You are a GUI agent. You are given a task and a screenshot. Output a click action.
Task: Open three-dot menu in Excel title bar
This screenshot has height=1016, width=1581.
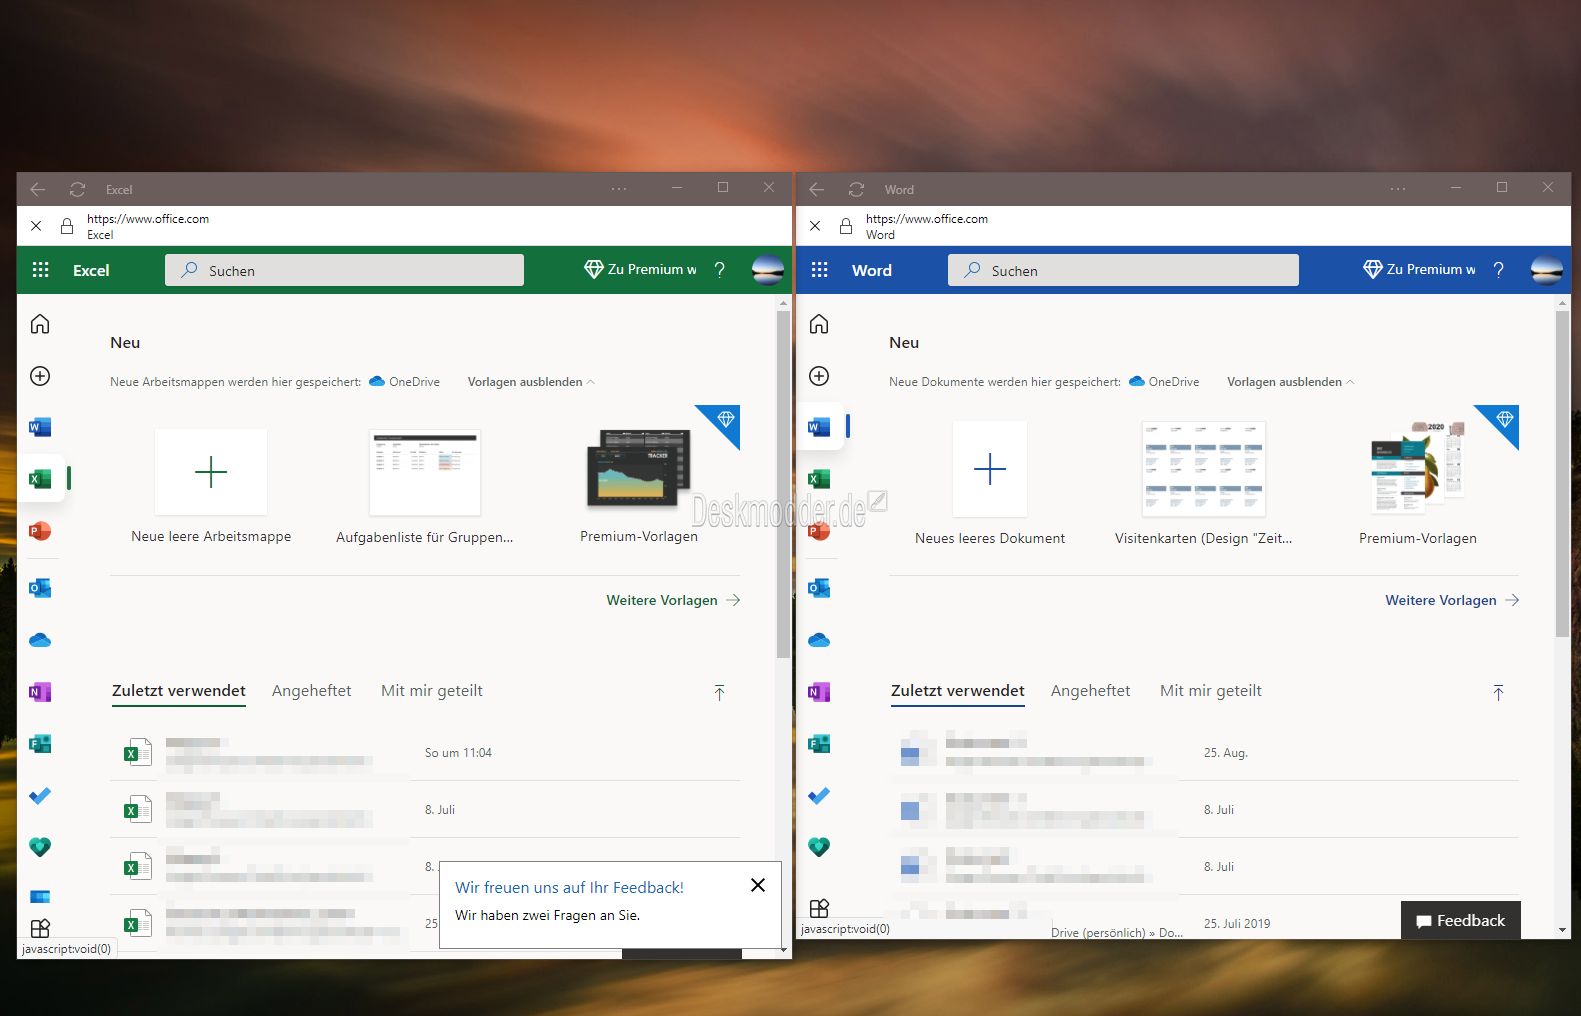click(619, 189)
